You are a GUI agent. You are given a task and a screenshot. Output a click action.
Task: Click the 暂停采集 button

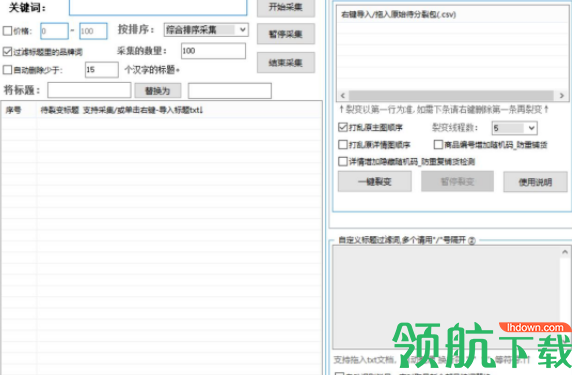pyautogui.click(x=286, y=34)
